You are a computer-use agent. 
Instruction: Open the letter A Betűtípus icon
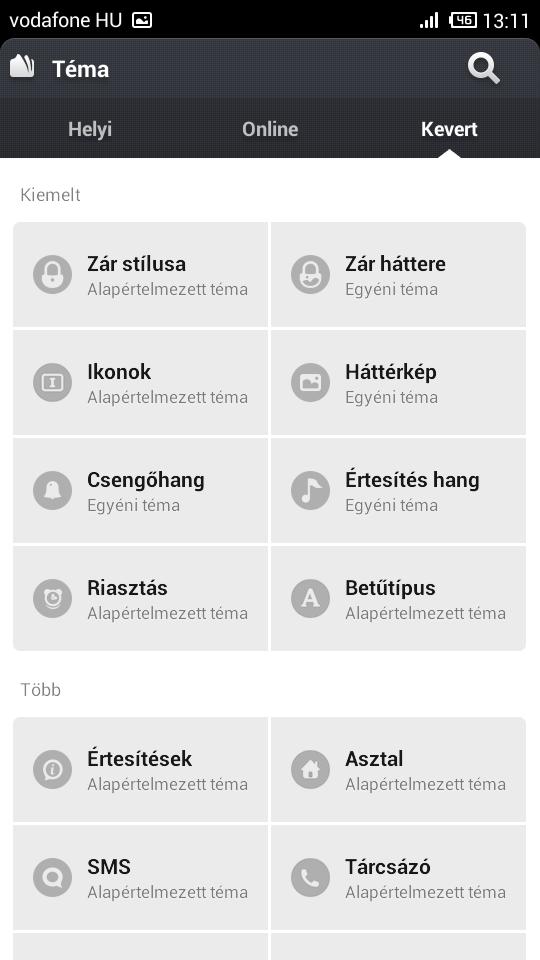pyautogui.click(x=310, y=598)
